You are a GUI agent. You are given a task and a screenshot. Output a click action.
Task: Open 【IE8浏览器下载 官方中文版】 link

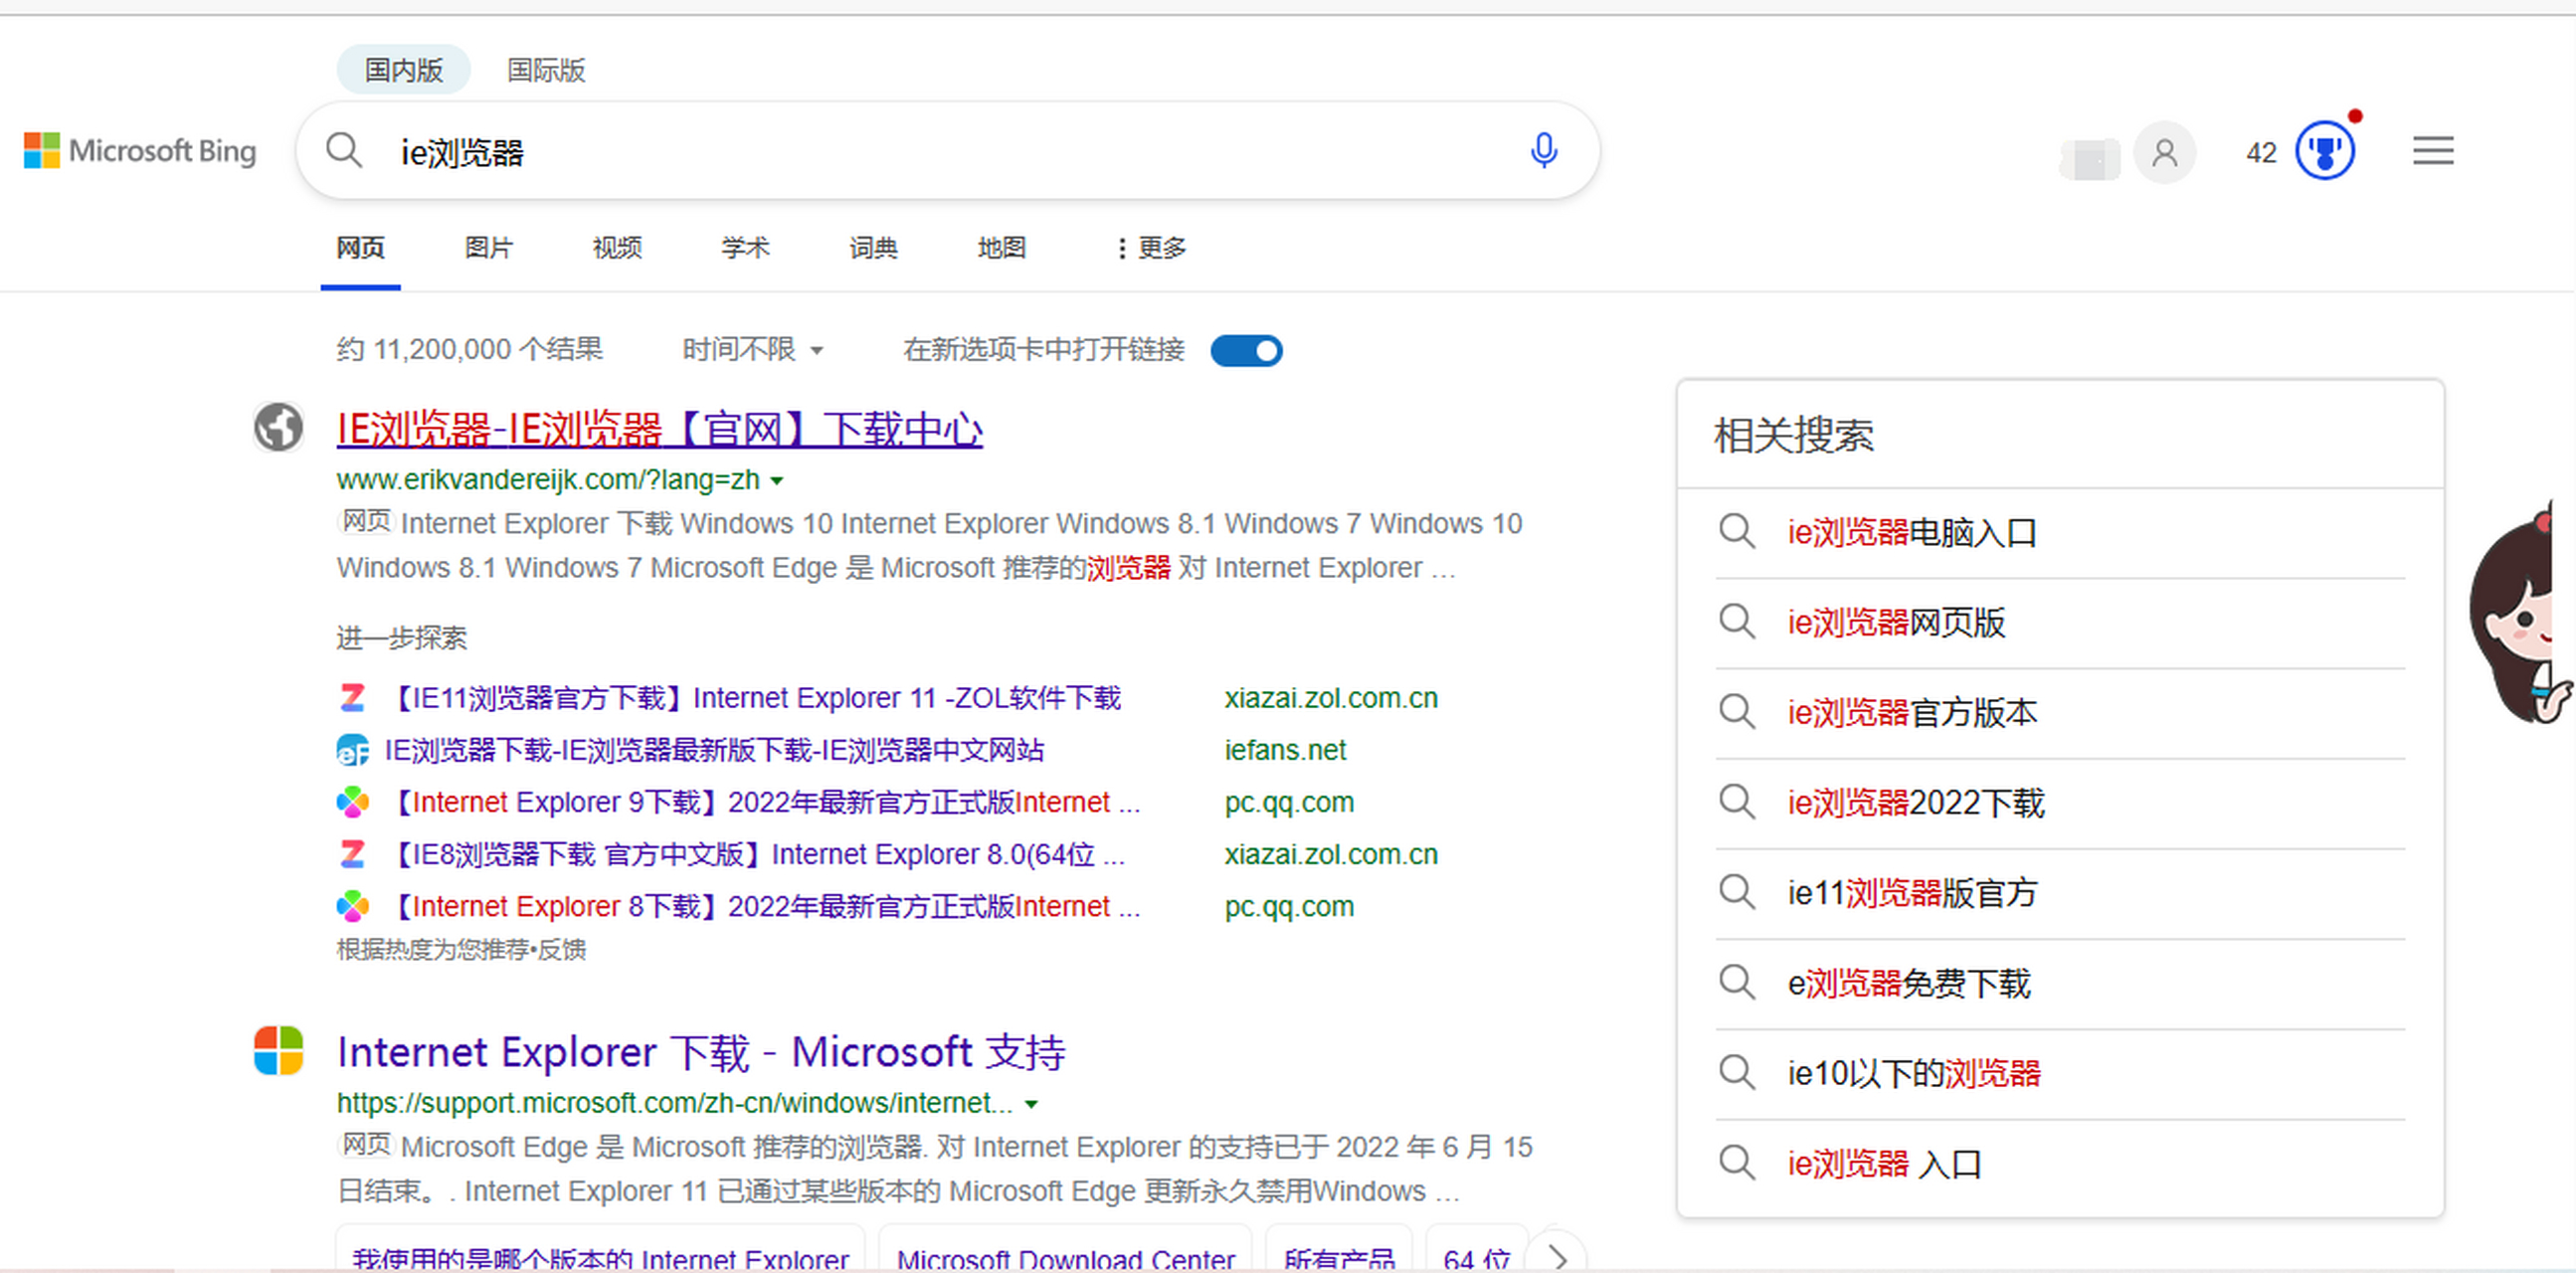[755, 854]
